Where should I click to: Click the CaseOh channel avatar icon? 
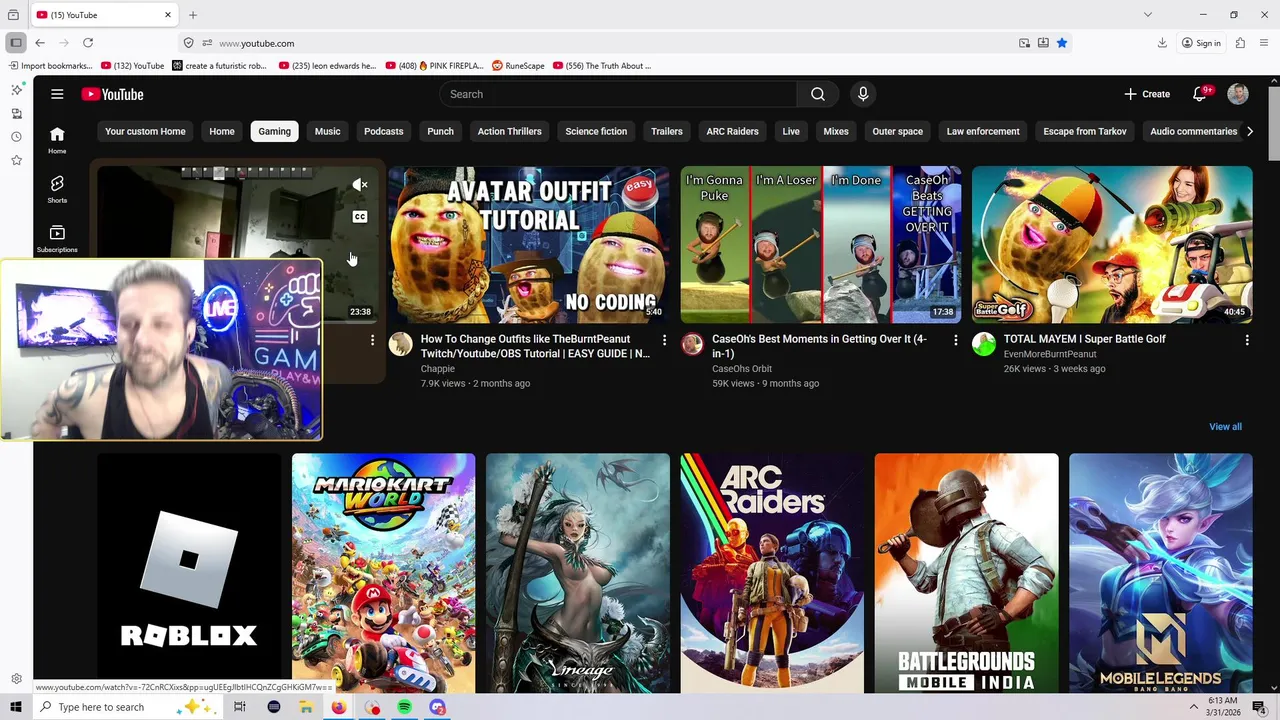click(692, 345)
